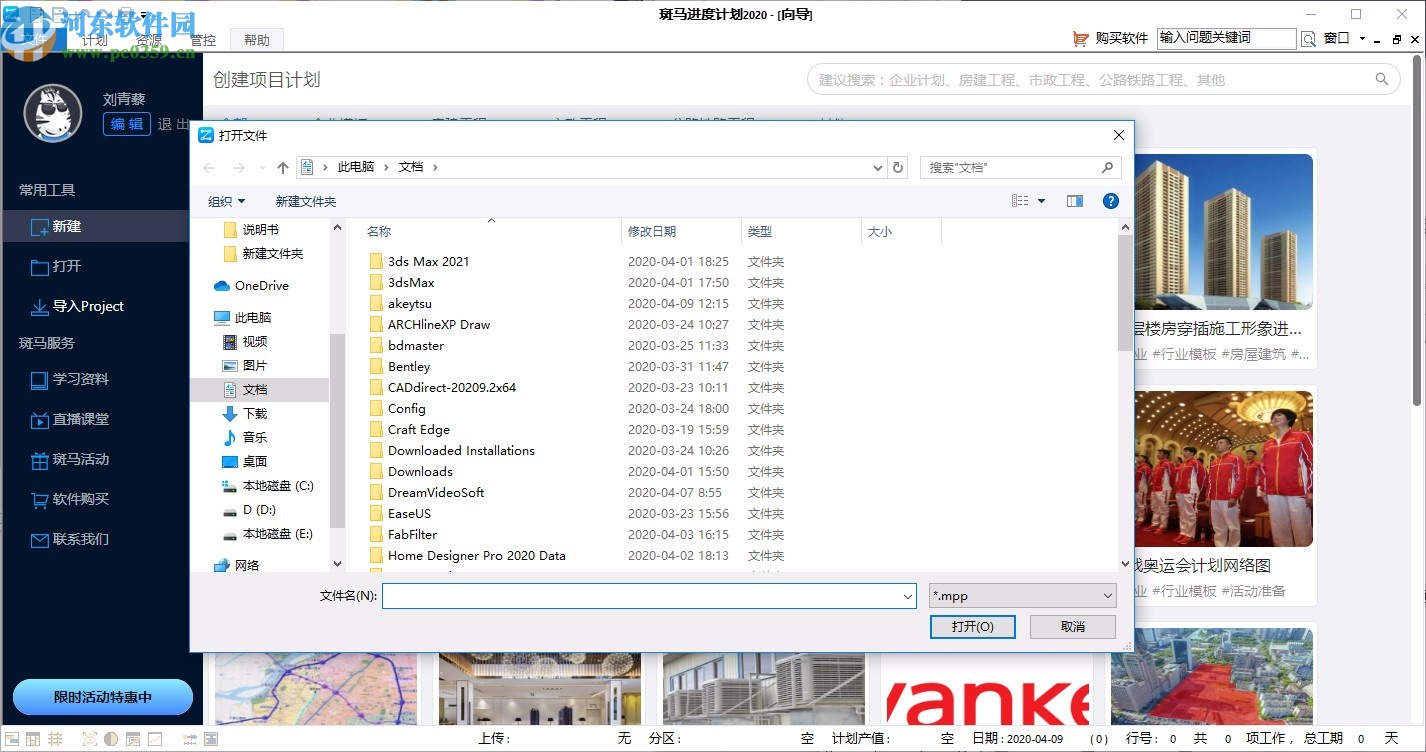Click the eye scan icon in status bar
Image resolution: width=1426 pixels, height=752 pixels.
pos(90,739)
